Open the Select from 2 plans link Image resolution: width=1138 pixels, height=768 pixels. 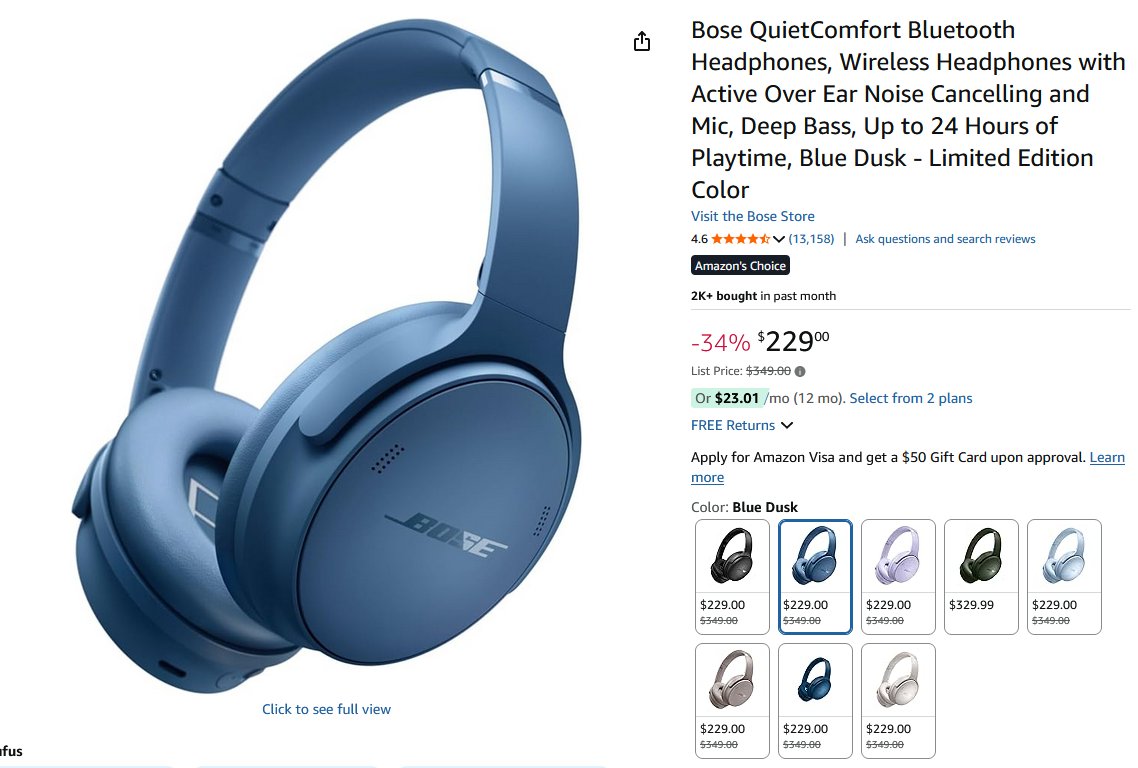coord(911,398)
